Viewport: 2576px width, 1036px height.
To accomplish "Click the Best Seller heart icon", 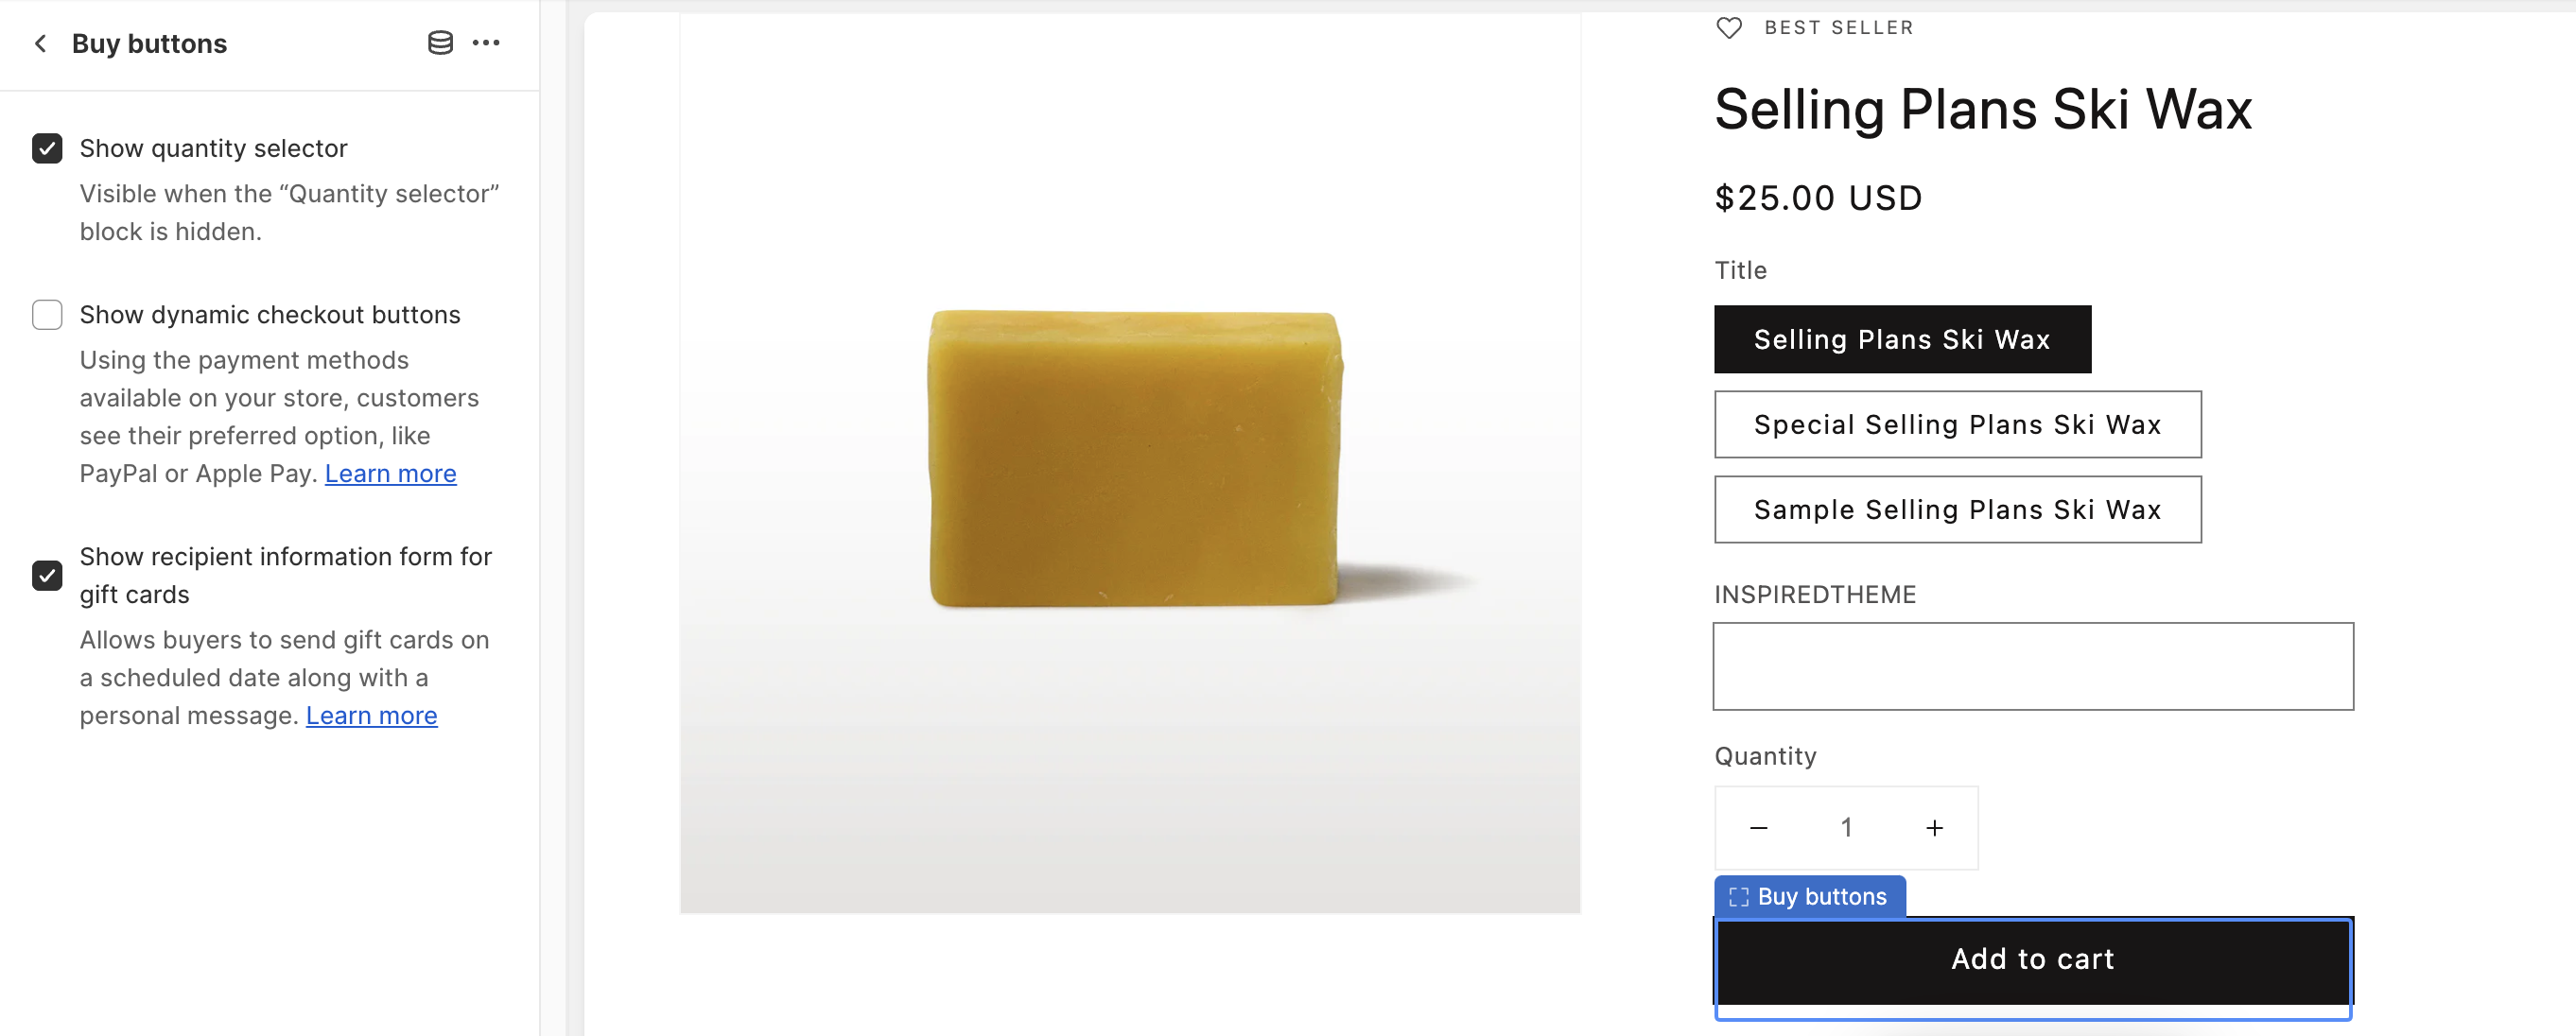I will coord(1729,28).
